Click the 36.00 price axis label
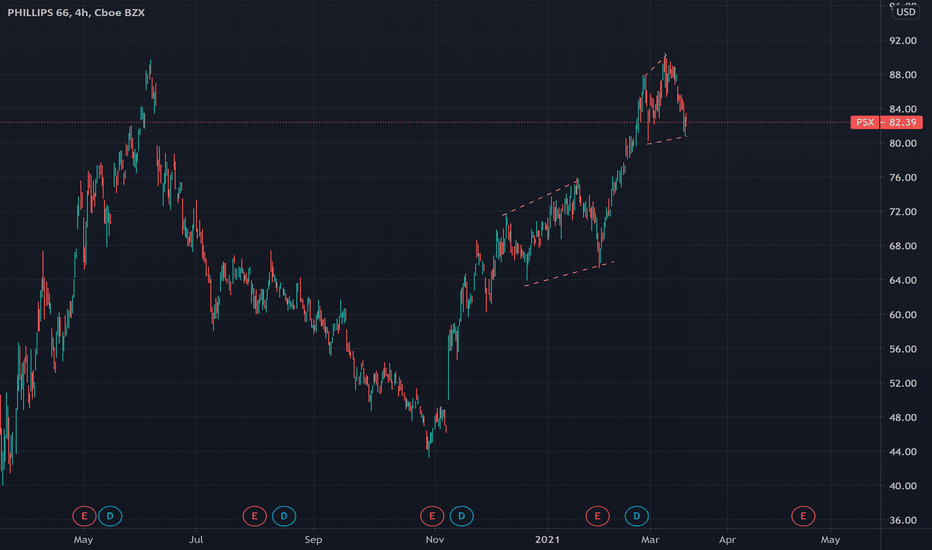The width and height of the screenshot is (932, 550). click(903, 520)
